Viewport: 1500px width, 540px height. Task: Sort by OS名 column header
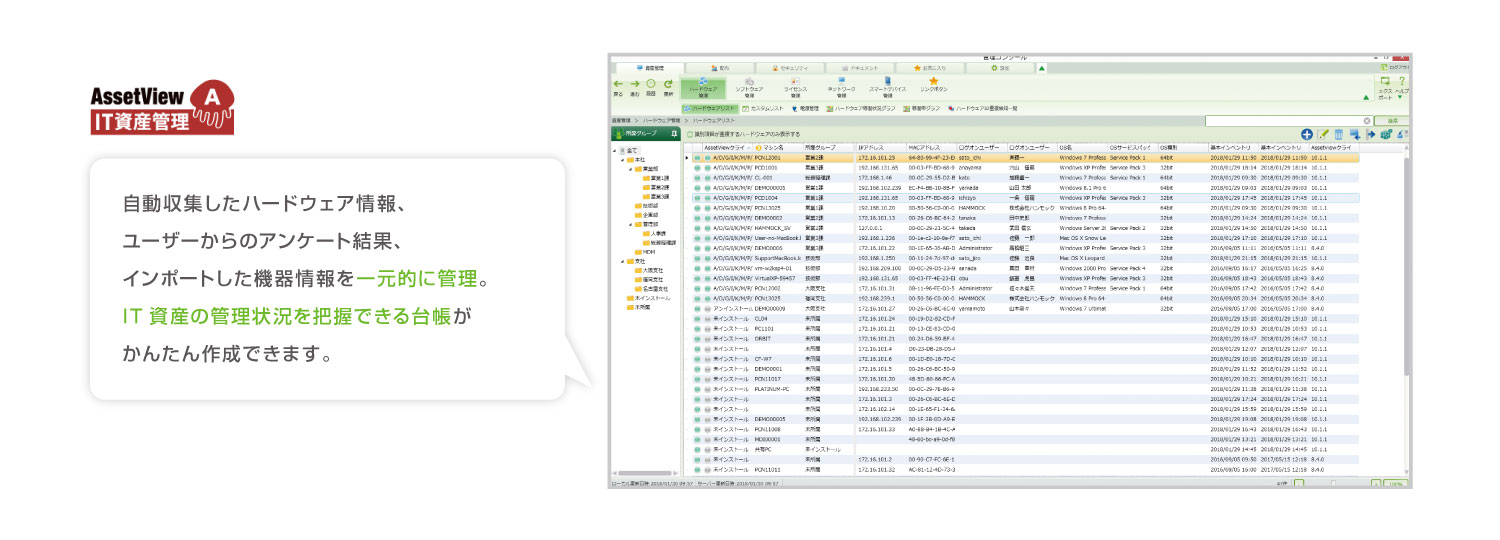1083,148
